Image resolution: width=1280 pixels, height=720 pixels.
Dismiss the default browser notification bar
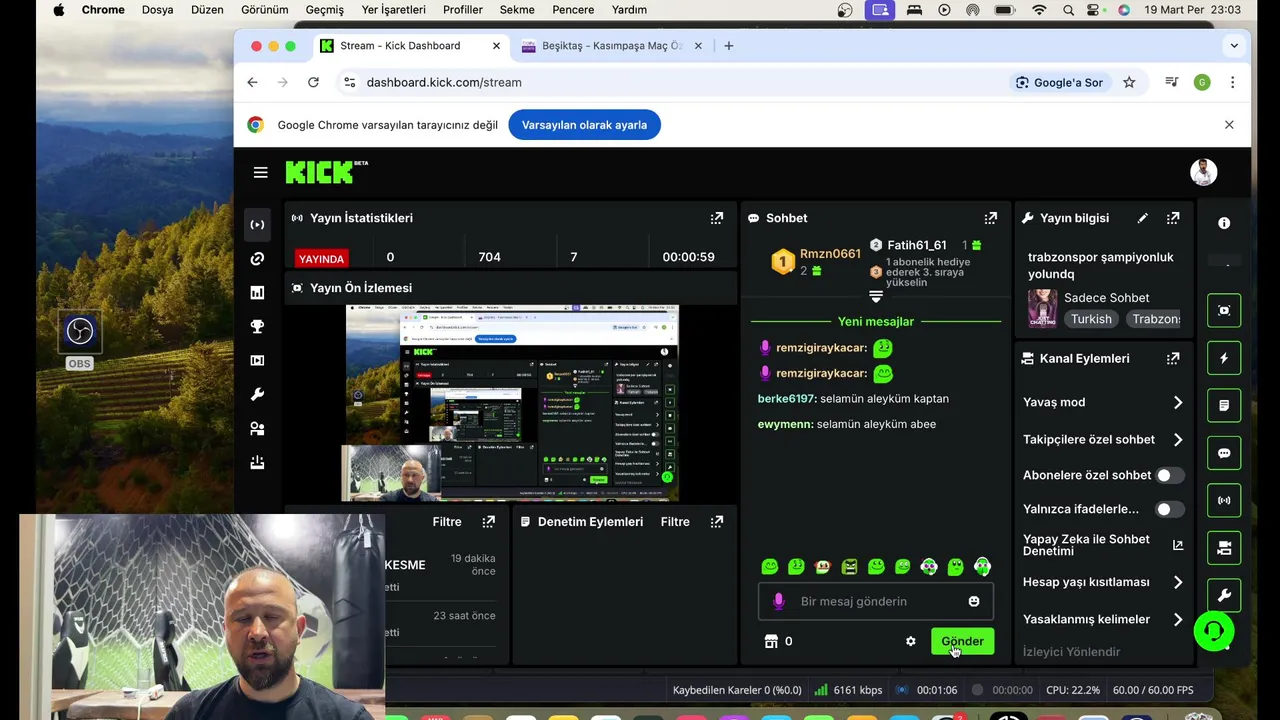pyautogui.click(x=1229, y=125)
